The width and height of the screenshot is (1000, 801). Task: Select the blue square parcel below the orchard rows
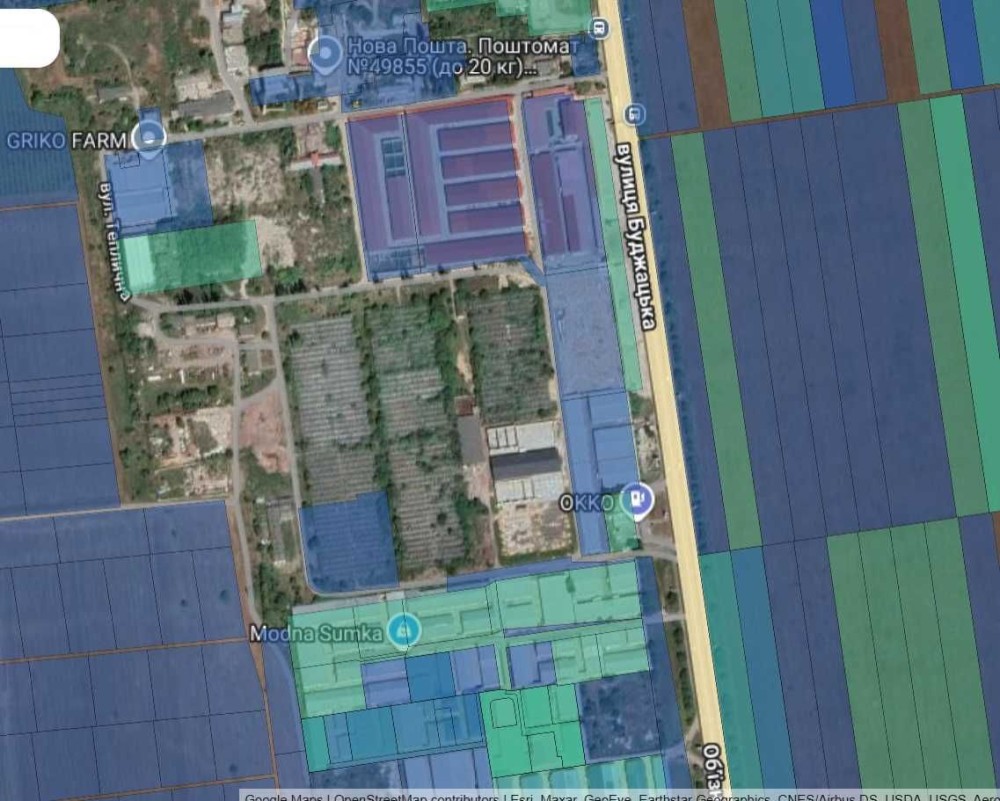(x=349, y=542)
